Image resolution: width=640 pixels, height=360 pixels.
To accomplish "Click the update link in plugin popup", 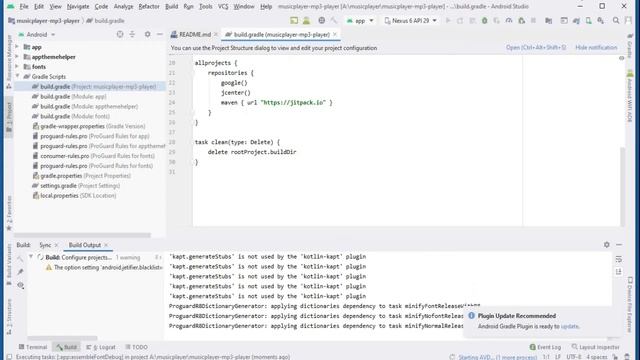I will (x=569, y=327).
